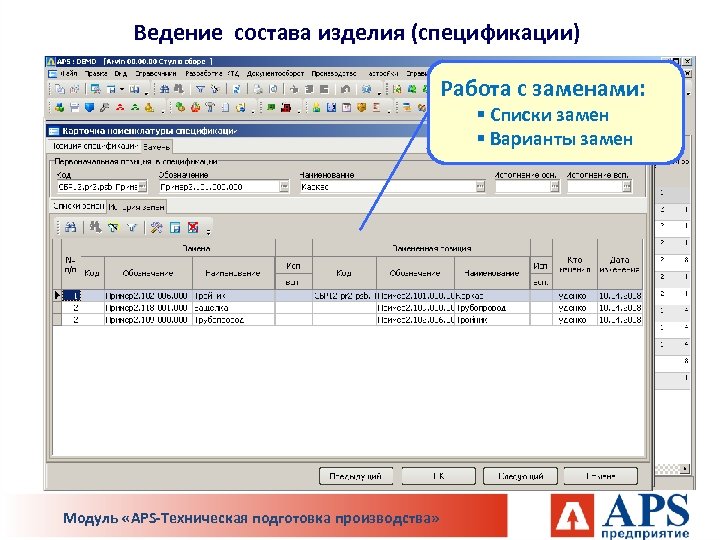This screenshot has height=540, width=720.
Task: Click the red triangle icon in second toolbar
Action: click(x=120, y=107)
